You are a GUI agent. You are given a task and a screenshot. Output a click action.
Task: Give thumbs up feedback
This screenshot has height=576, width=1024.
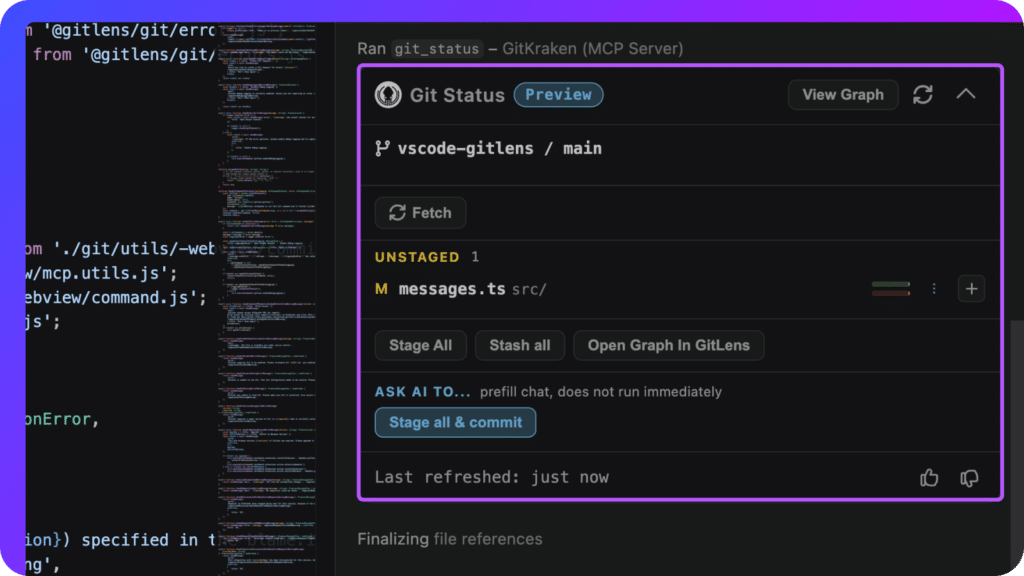coord(929,478)
